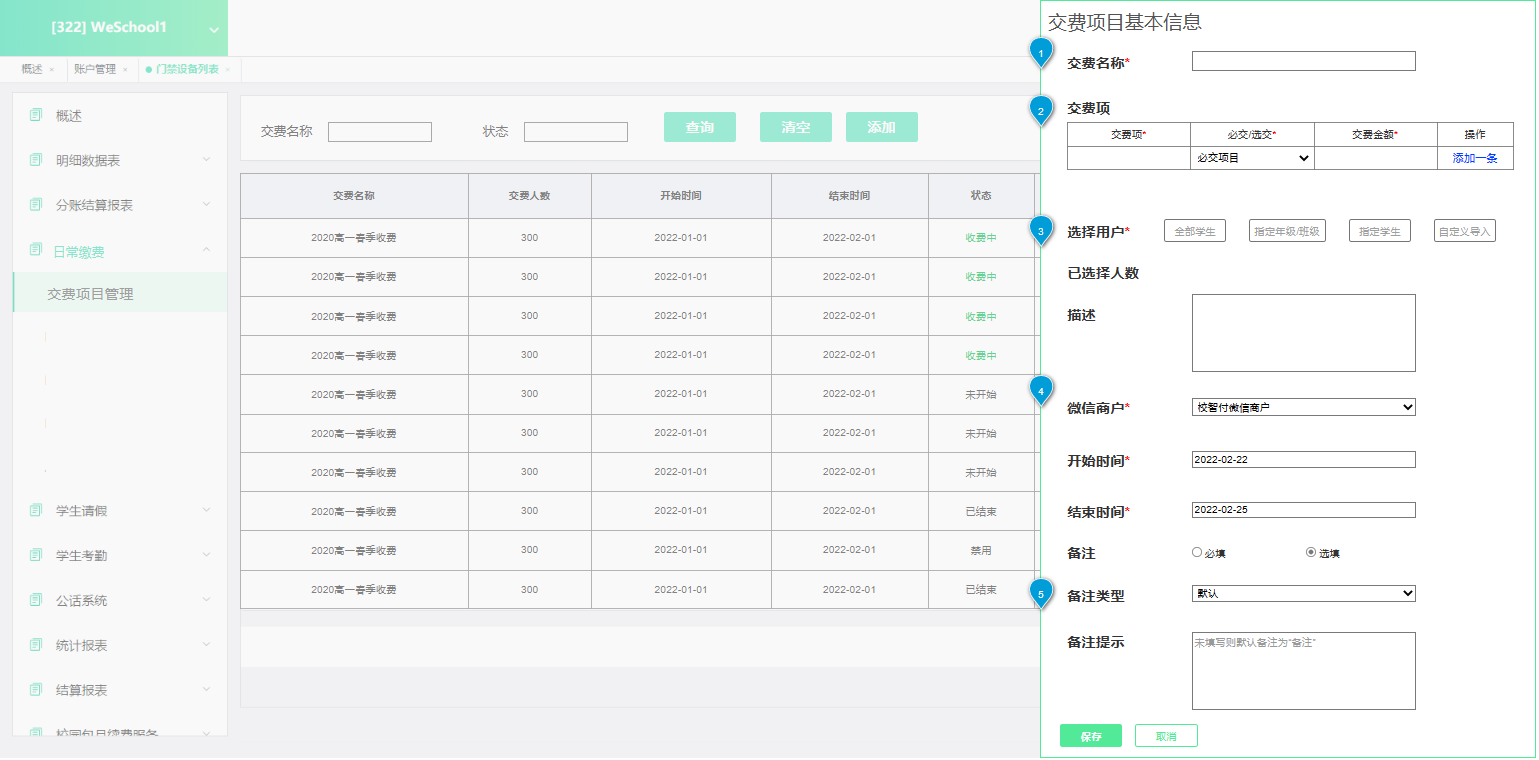
Task: Choose the 指定学生 user option
Action: (x=1380, y=231)
